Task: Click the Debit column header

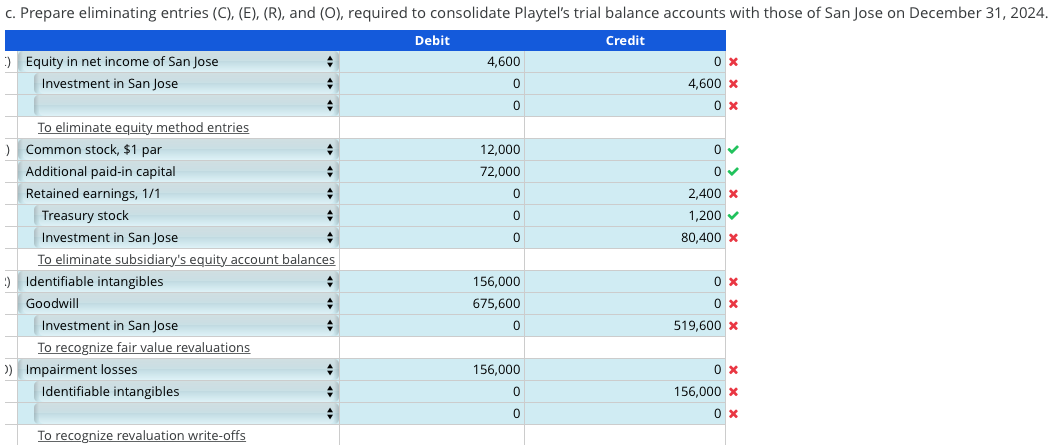Action: click(x=432, y=40)
